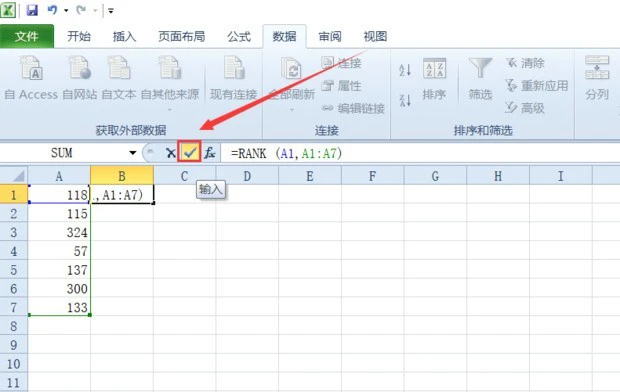Screen dimensions: 620x392
Task: Click cell containing 115
Action: pyautogui.click(x=59, y=213)
